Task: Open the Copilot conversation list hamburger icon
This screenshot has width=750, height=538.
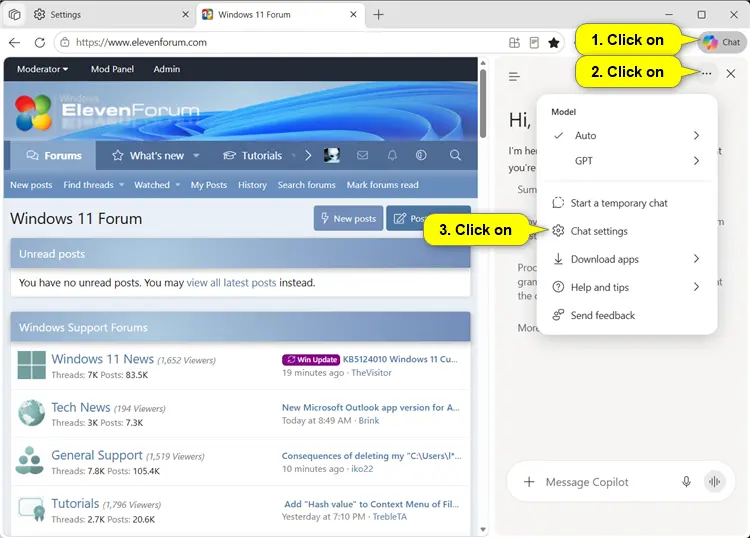Action: [x=514, y=77]
